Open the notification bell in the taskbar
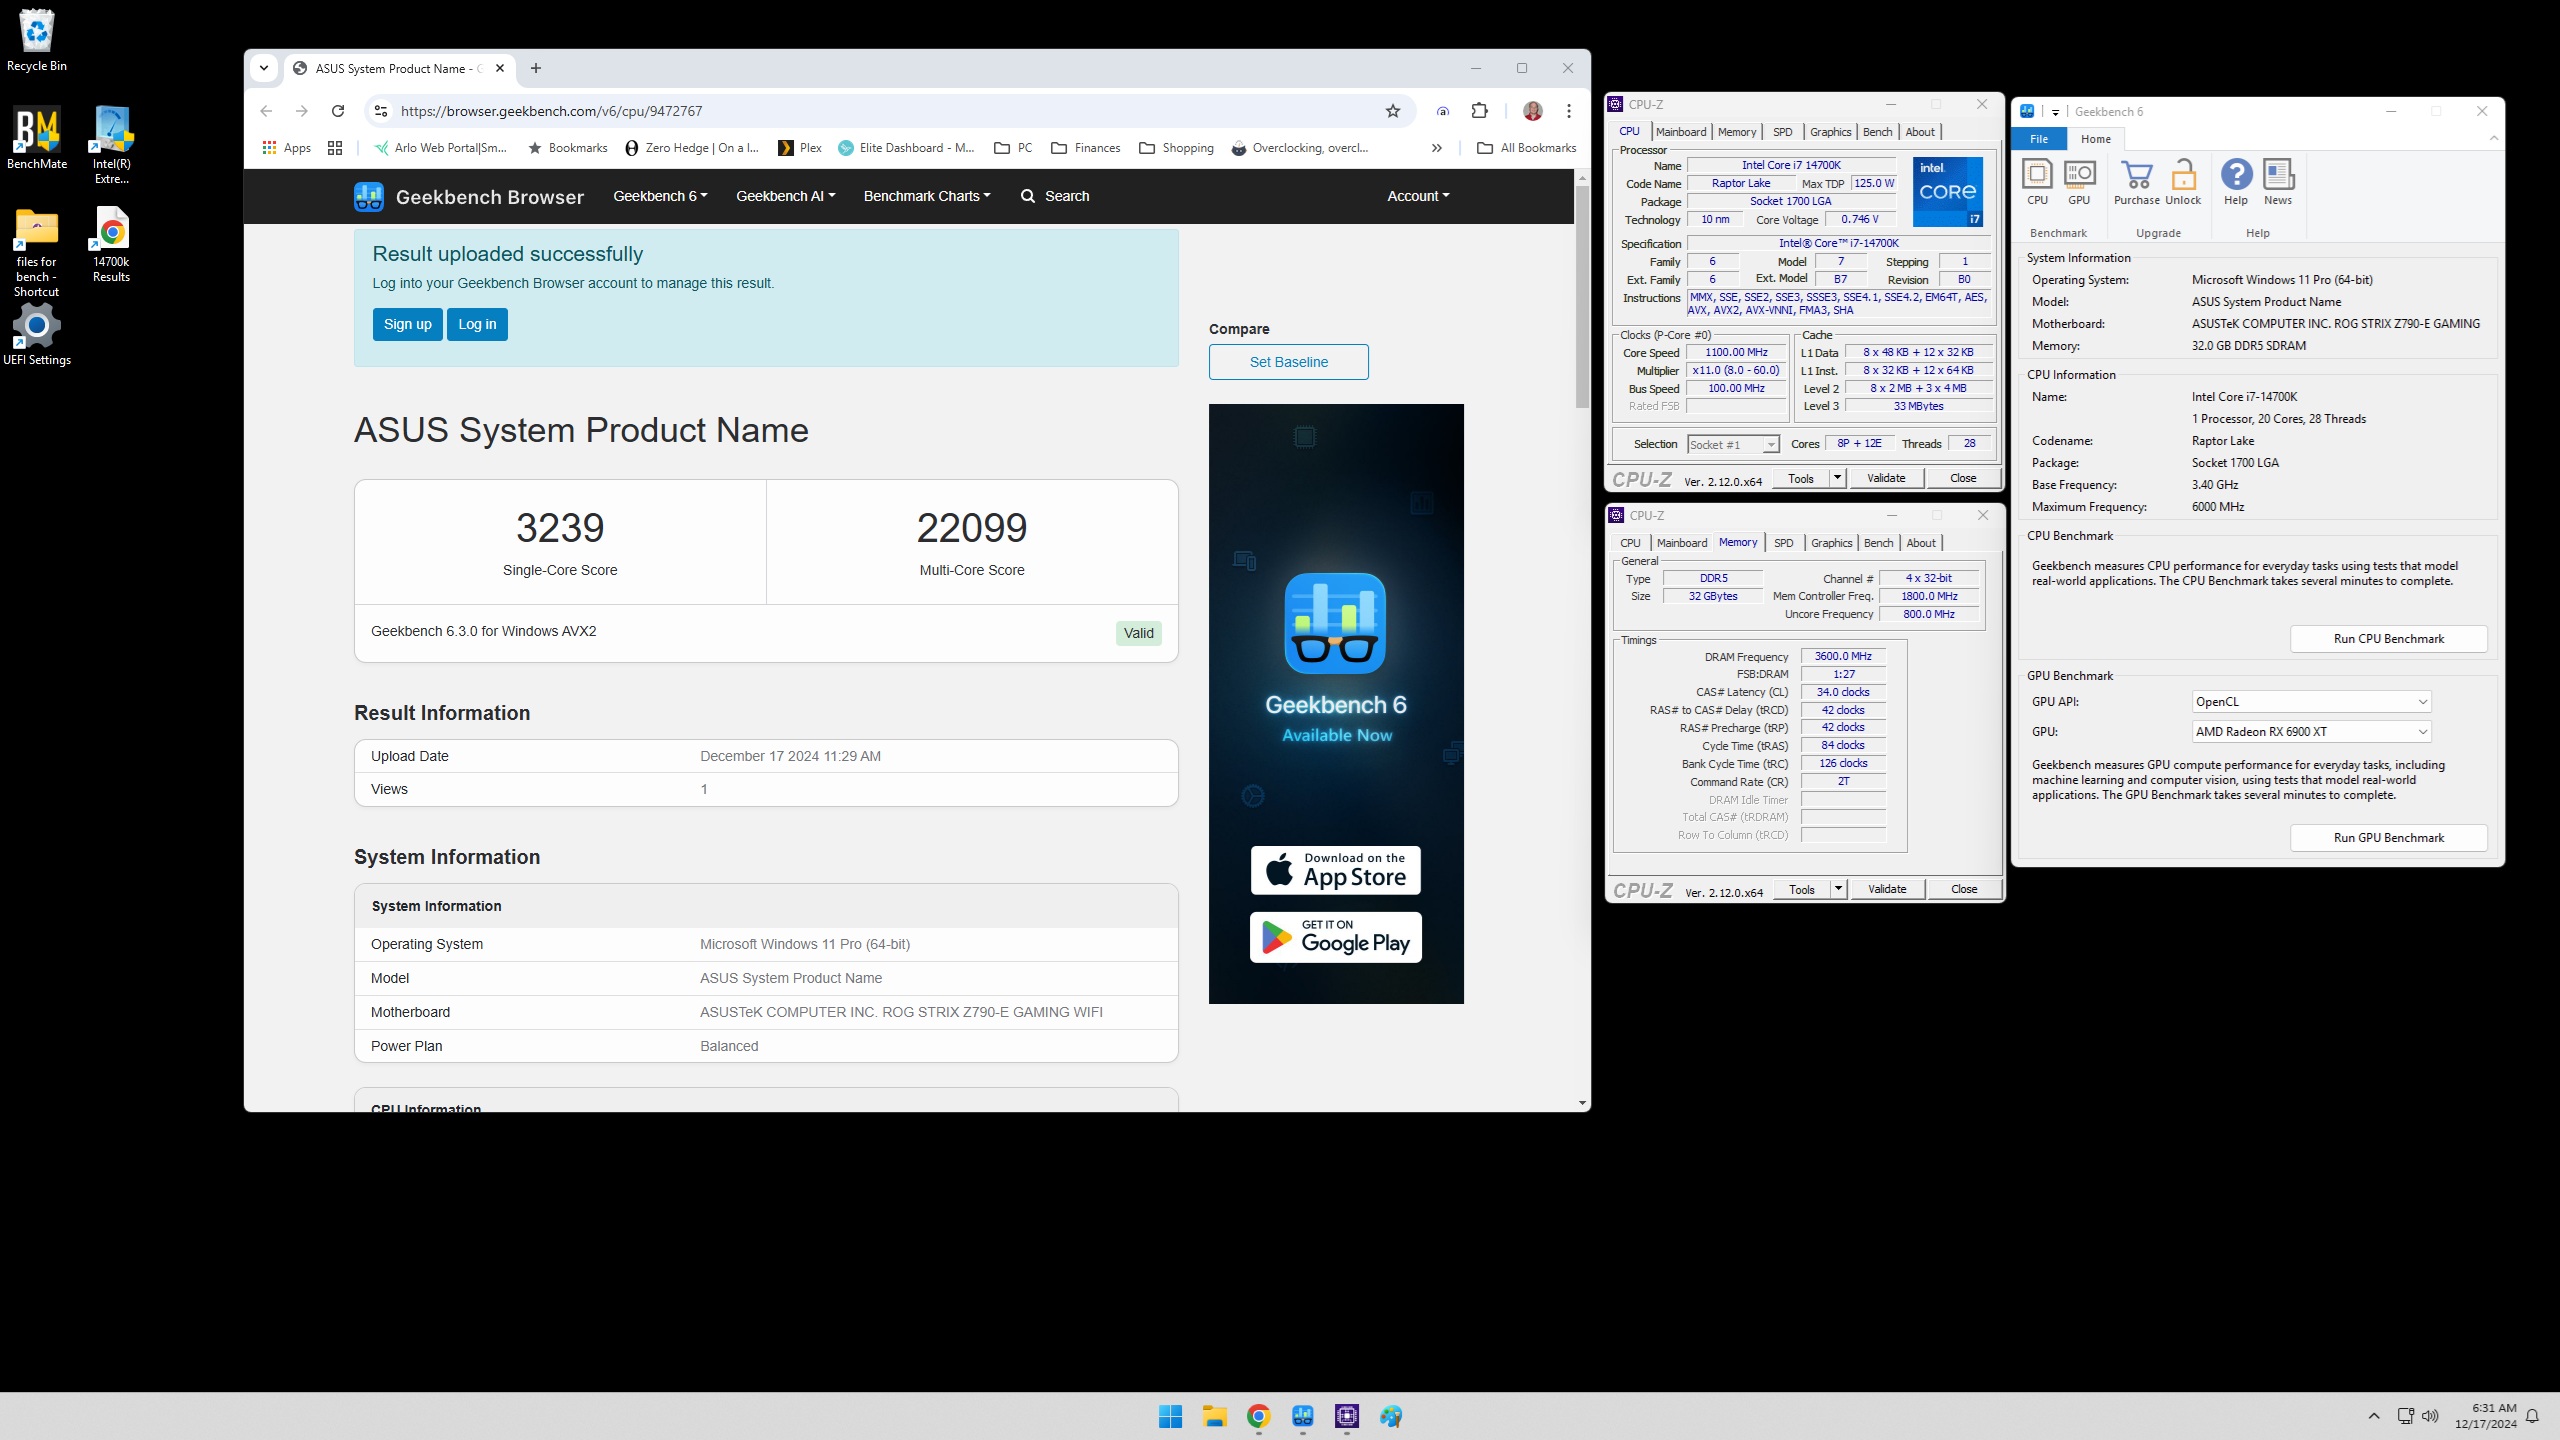This screenshot has height=1440, width=2560. (x=2532, y=1416)
